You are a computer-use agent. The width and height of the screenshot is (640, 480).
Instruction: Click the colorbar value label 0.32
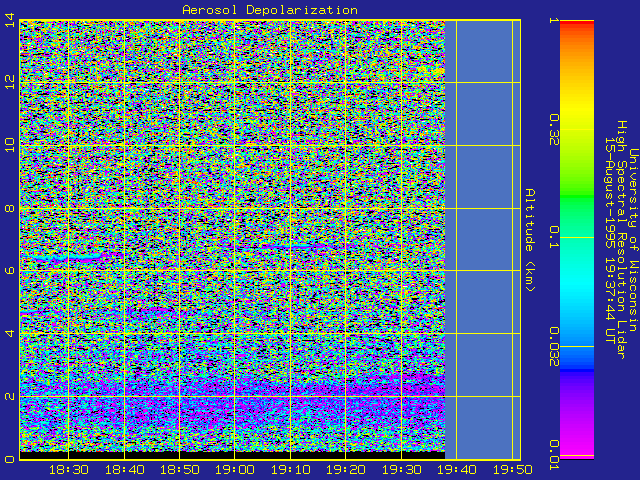pos(553,130)
